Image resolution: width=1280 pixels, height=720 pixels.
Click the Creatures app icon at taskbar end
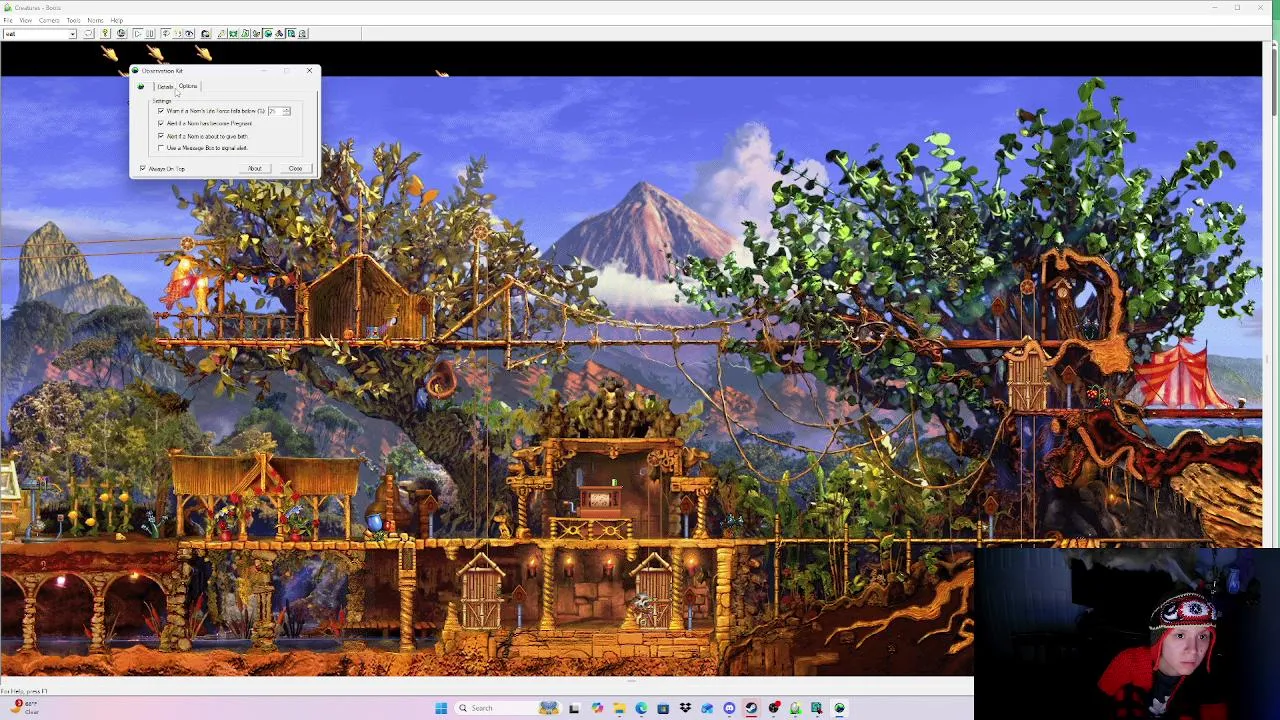coord(839,708)
